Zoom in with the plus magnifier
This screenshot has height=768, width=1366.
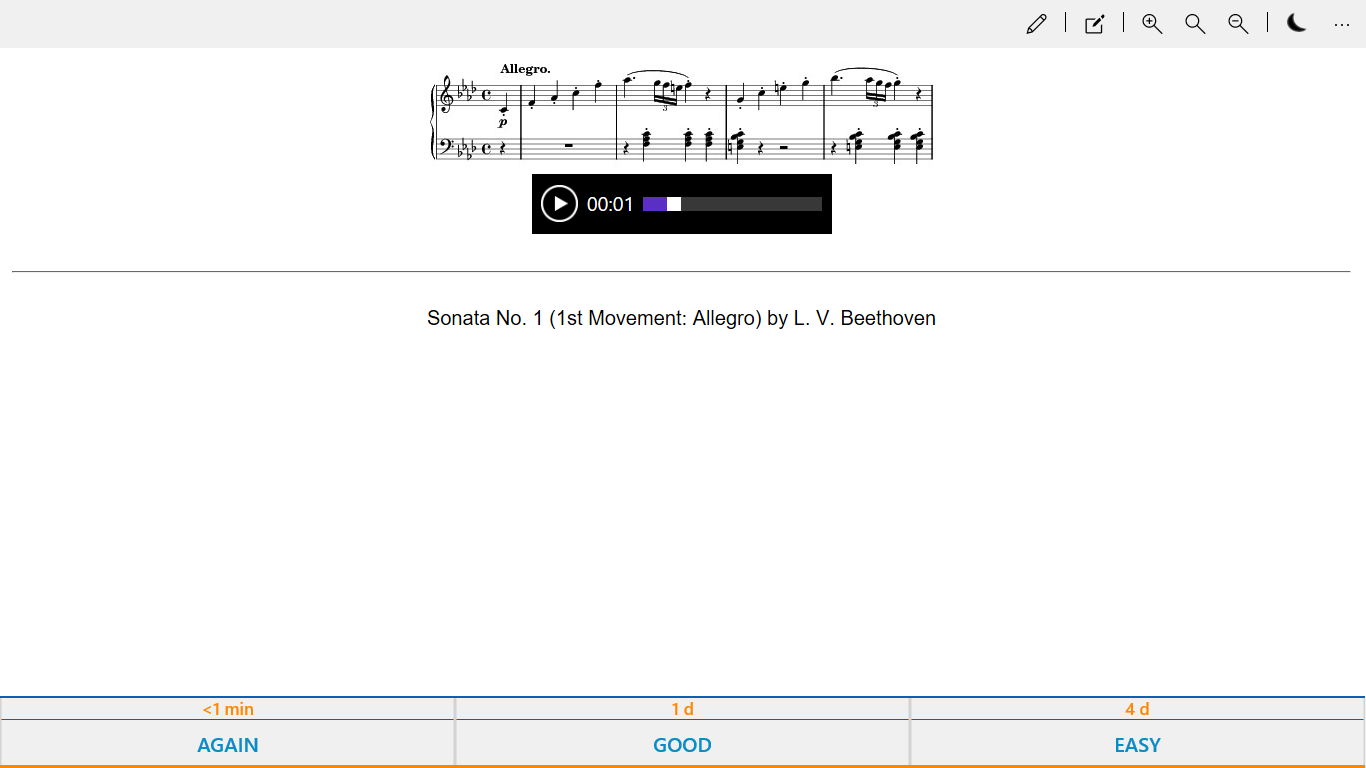(x=1152, y=24)
